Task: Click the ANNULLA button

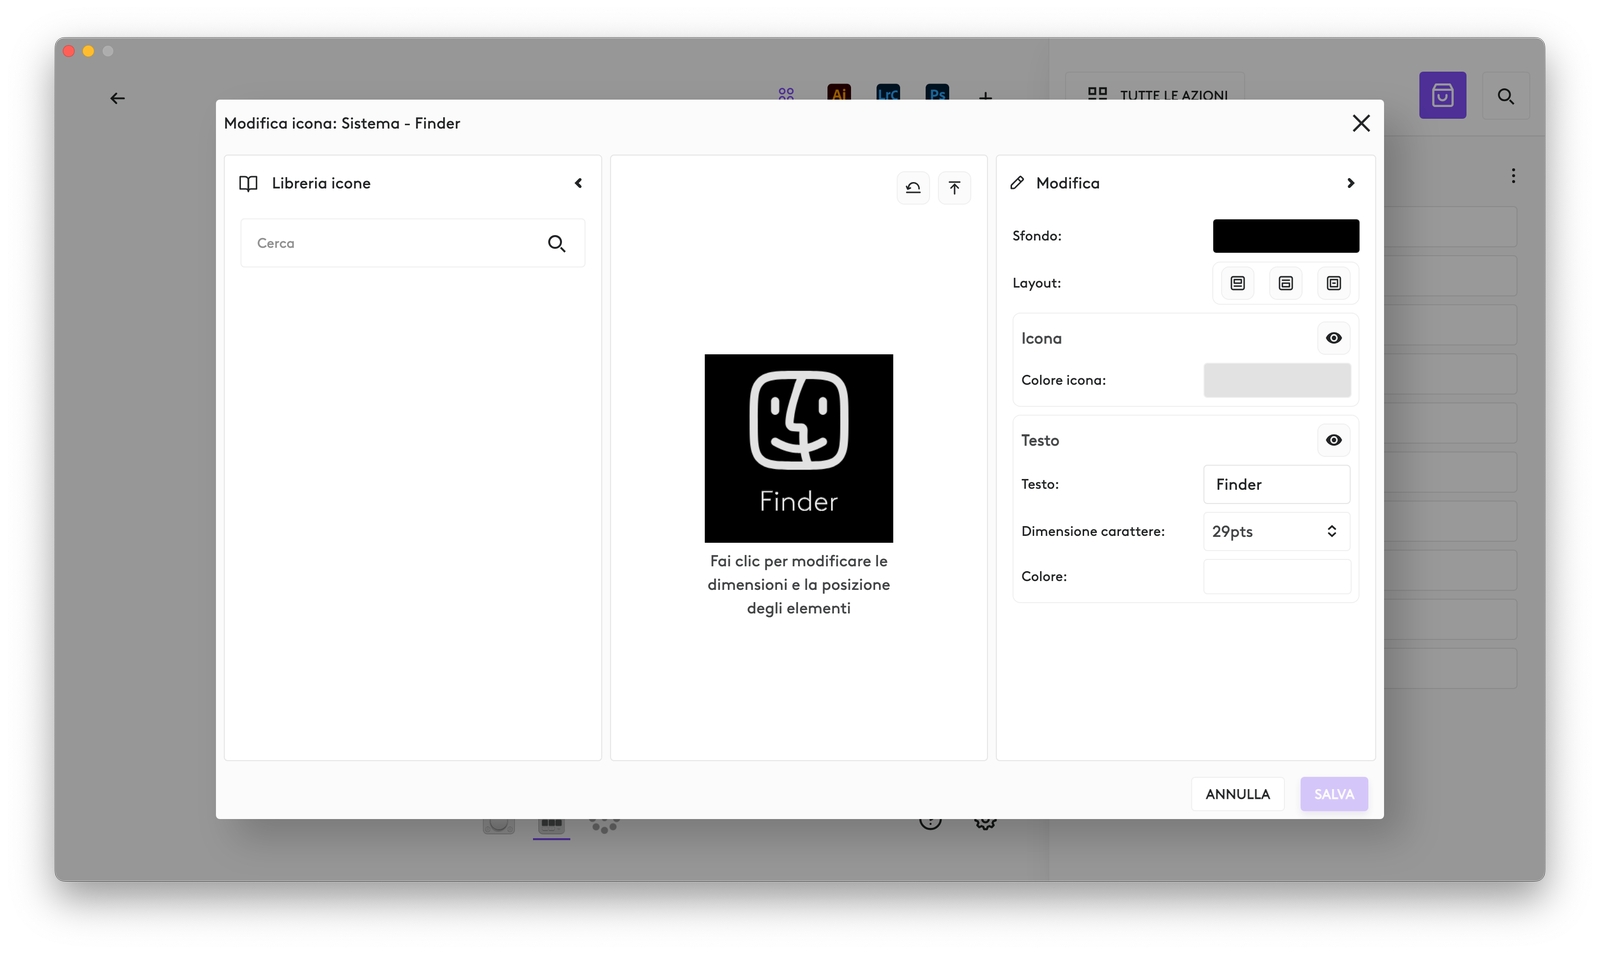Action: (1238, 794)
